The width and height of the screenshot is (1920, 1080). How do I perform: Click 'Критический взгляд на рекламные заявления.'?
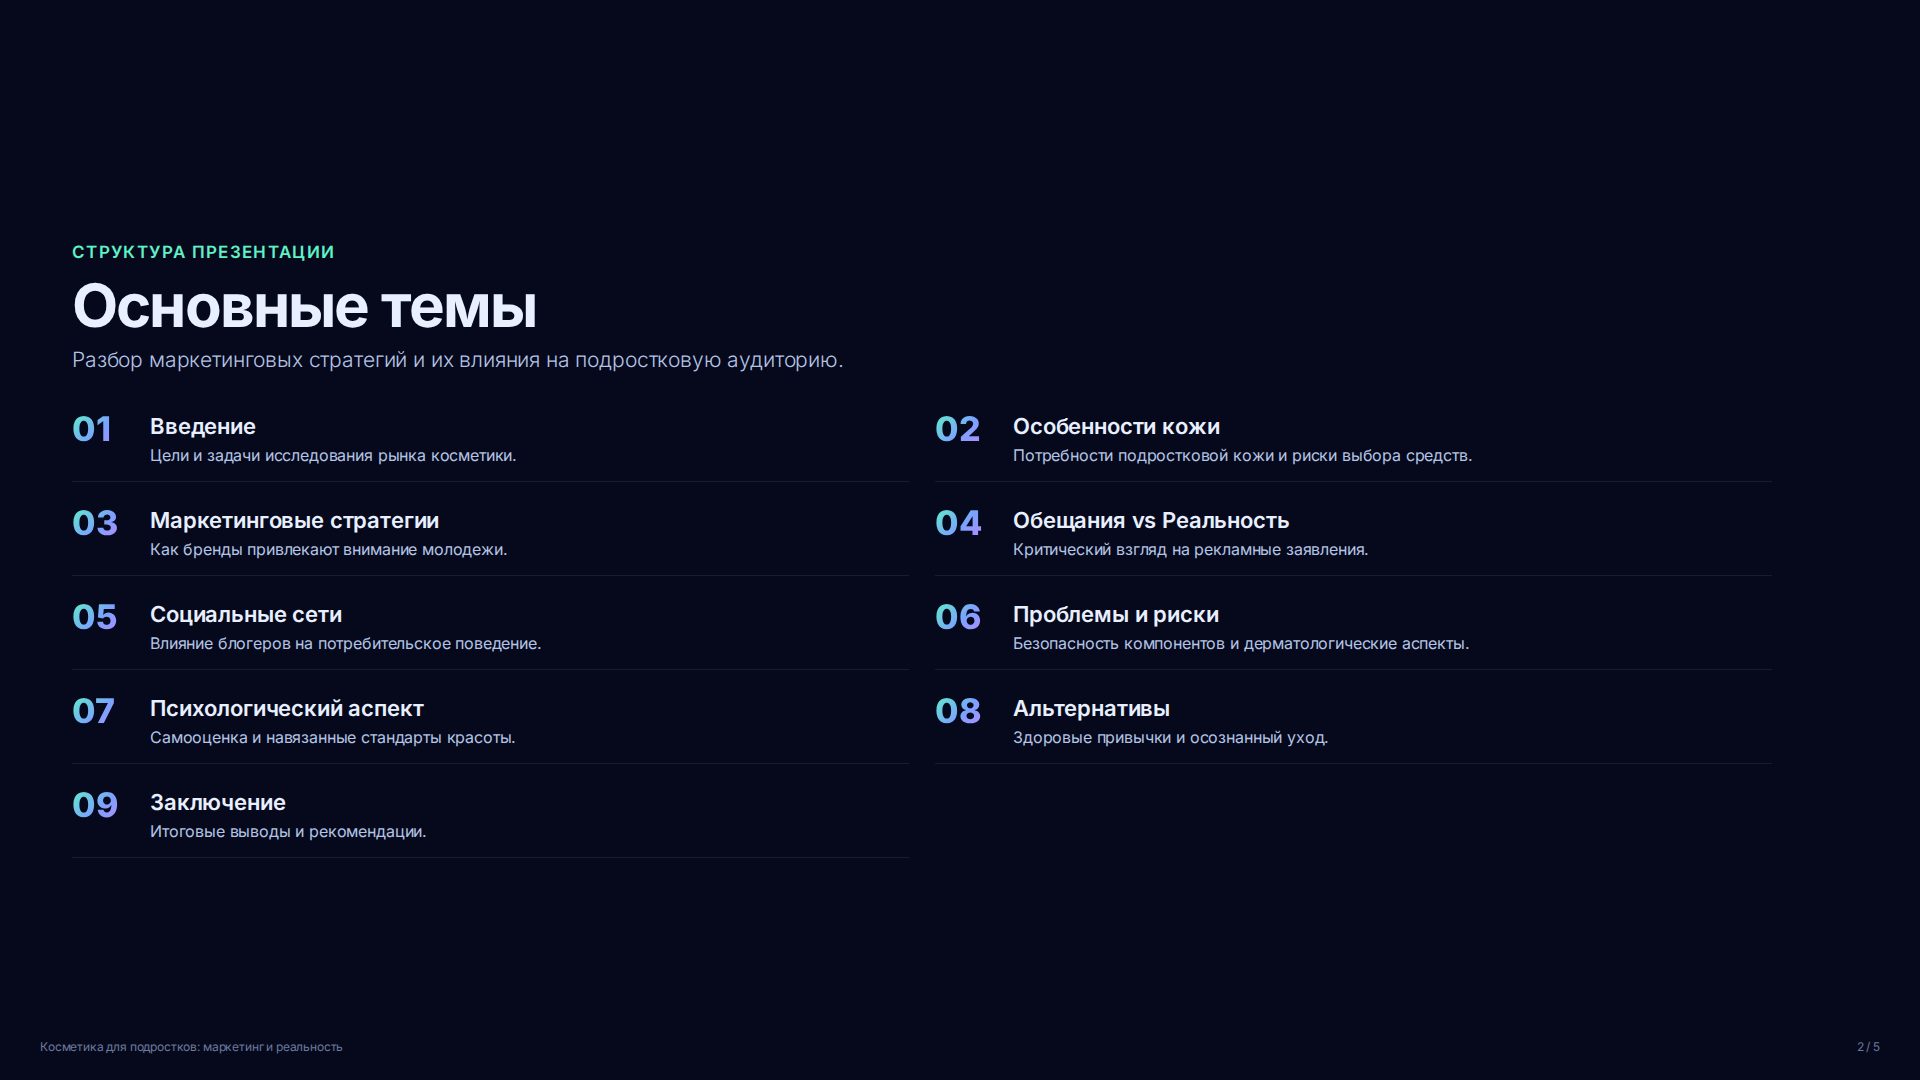tap(1190, 550)
